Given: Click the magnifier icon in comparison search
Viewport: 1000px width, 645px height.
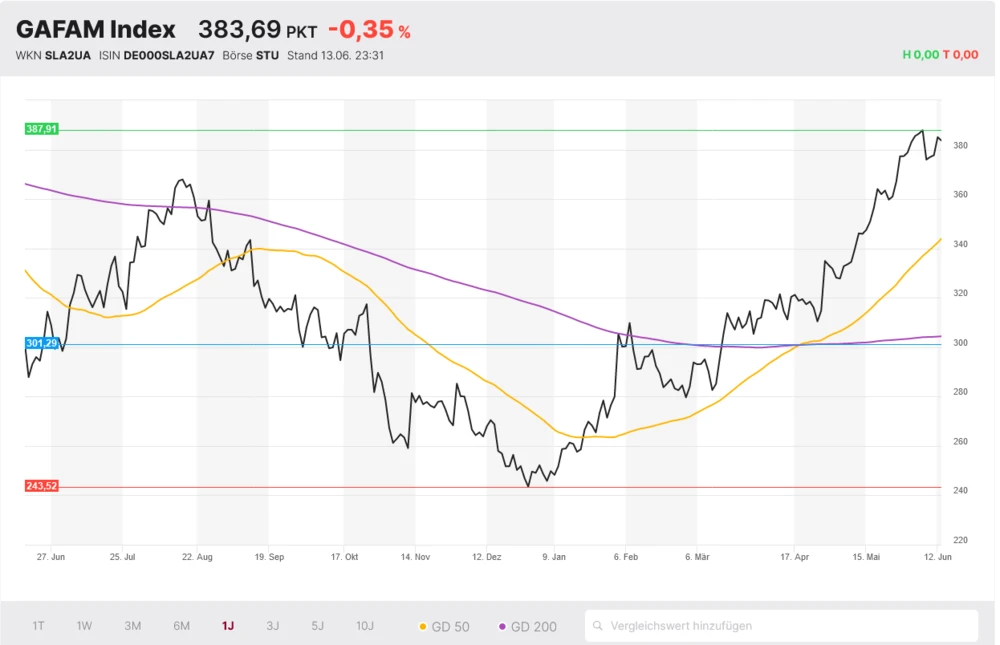Looking at the screenshot, I should [598, 626].
